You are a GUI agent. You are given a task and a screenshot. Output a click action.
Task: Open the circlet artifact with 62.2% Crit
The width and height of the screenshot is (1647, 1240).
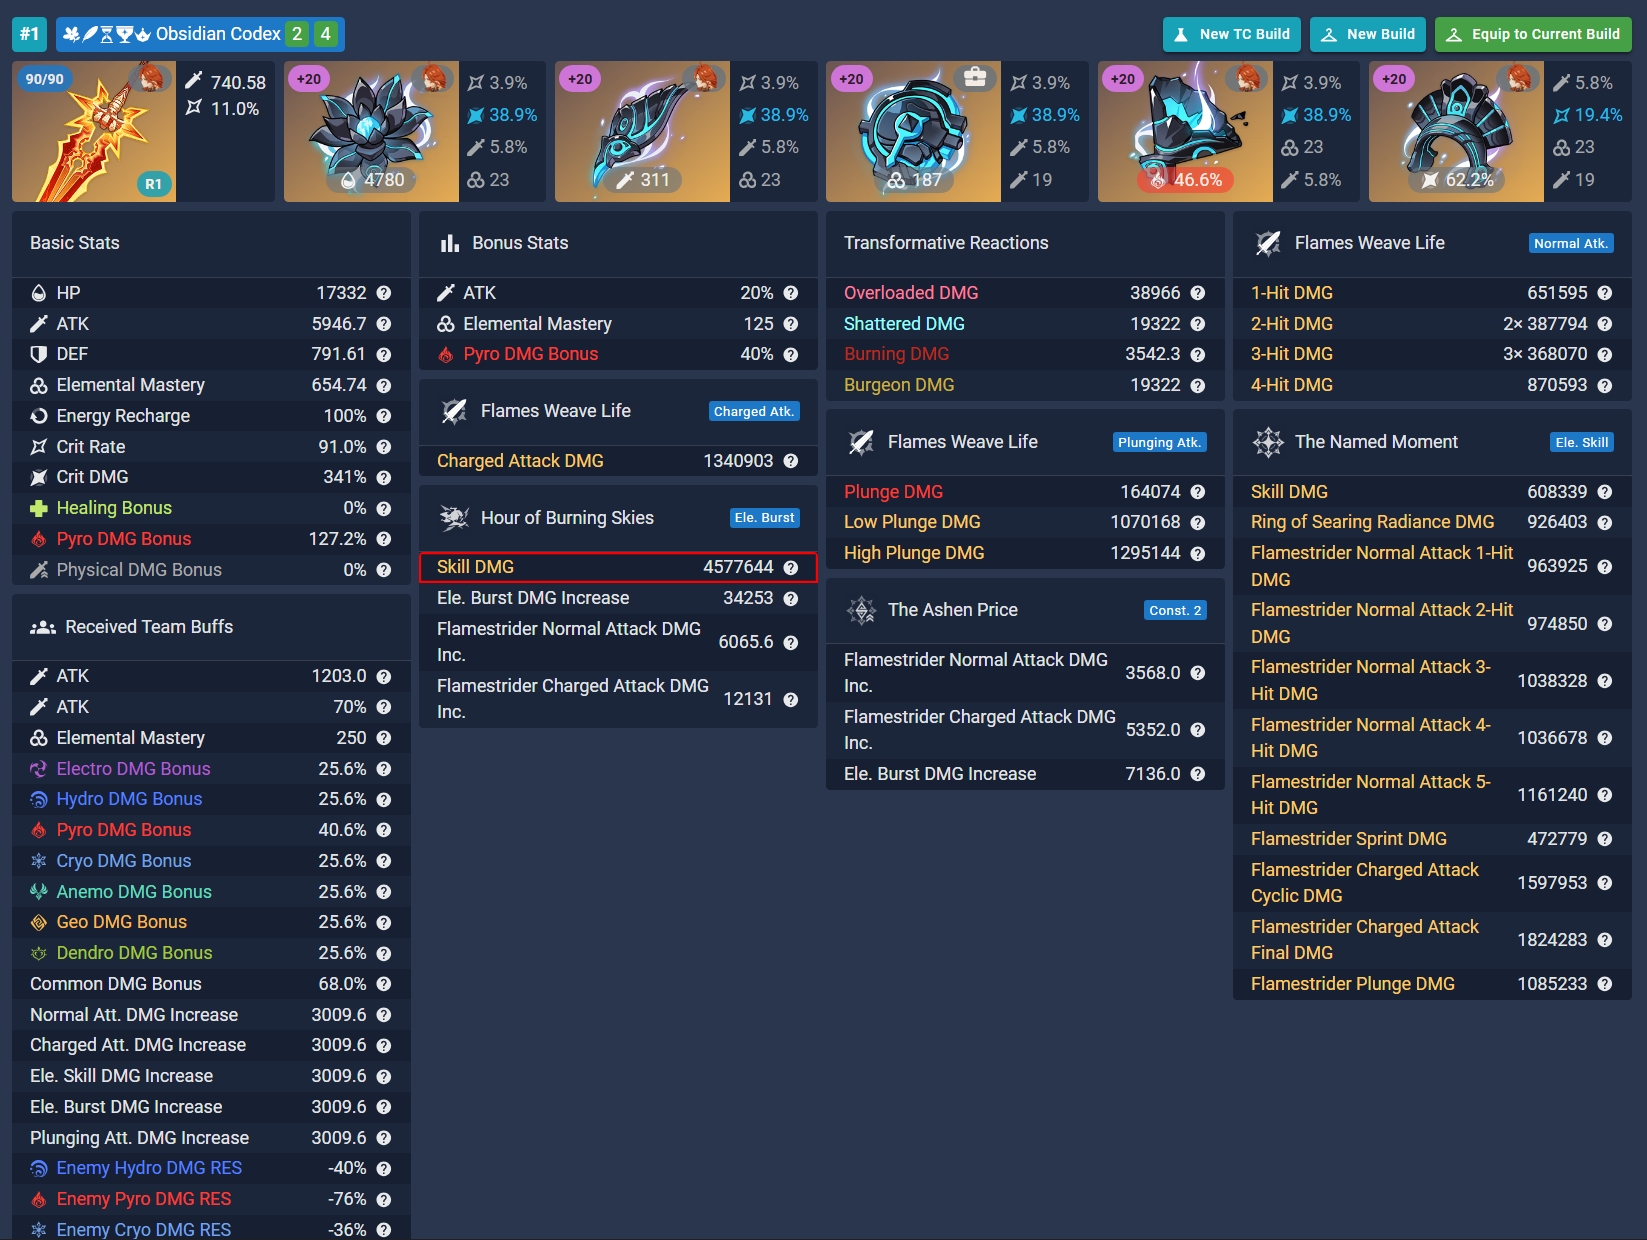pos(1456,131)
